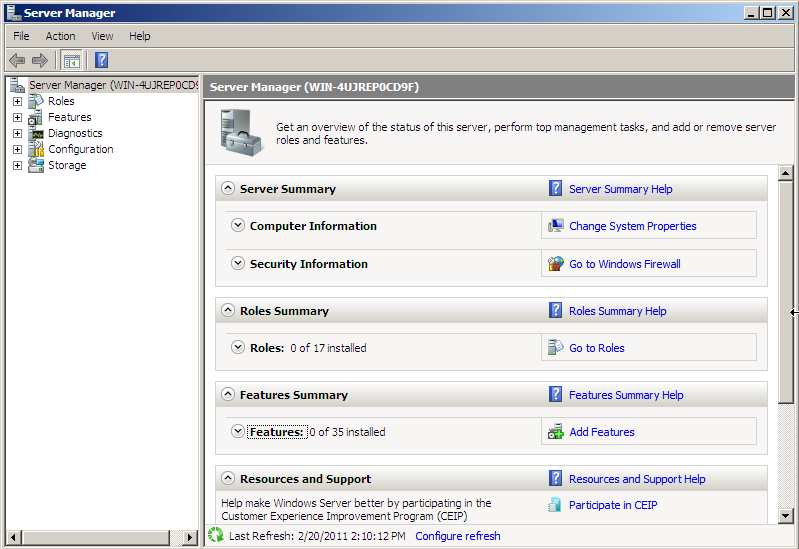Select the Server Manager root tree item
The image size is (799, 549).
113,85
